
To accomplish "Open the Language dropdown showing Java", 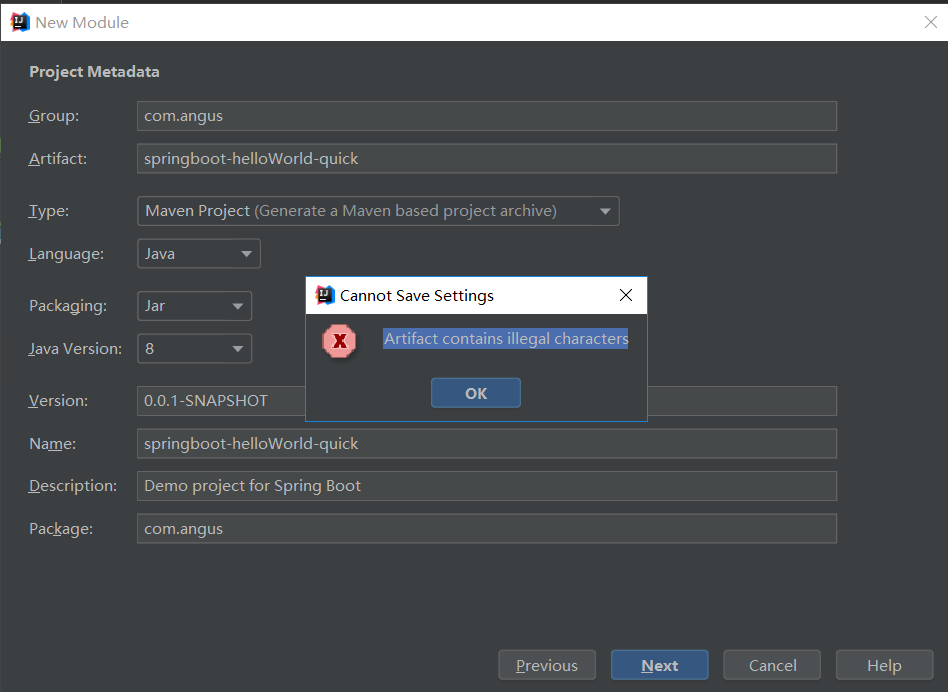I will [199, 253].
